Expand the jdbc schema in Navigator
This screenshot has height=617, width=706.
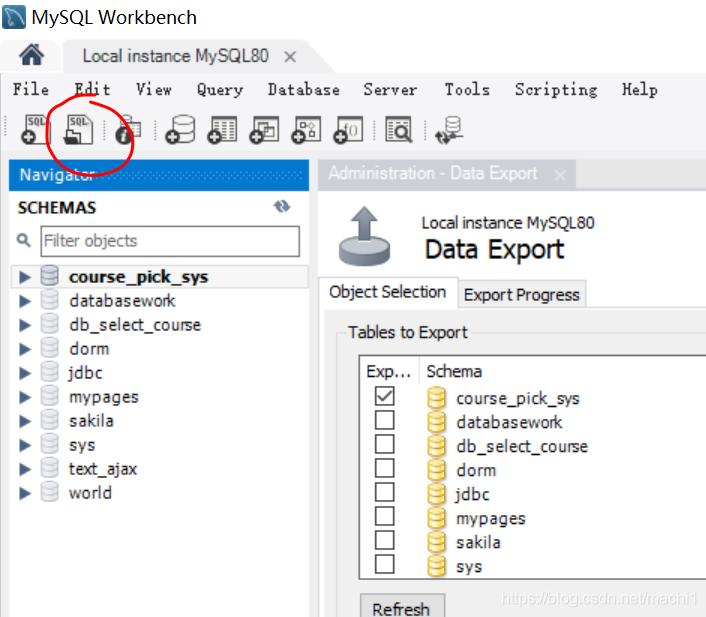(x=25, y=373)
